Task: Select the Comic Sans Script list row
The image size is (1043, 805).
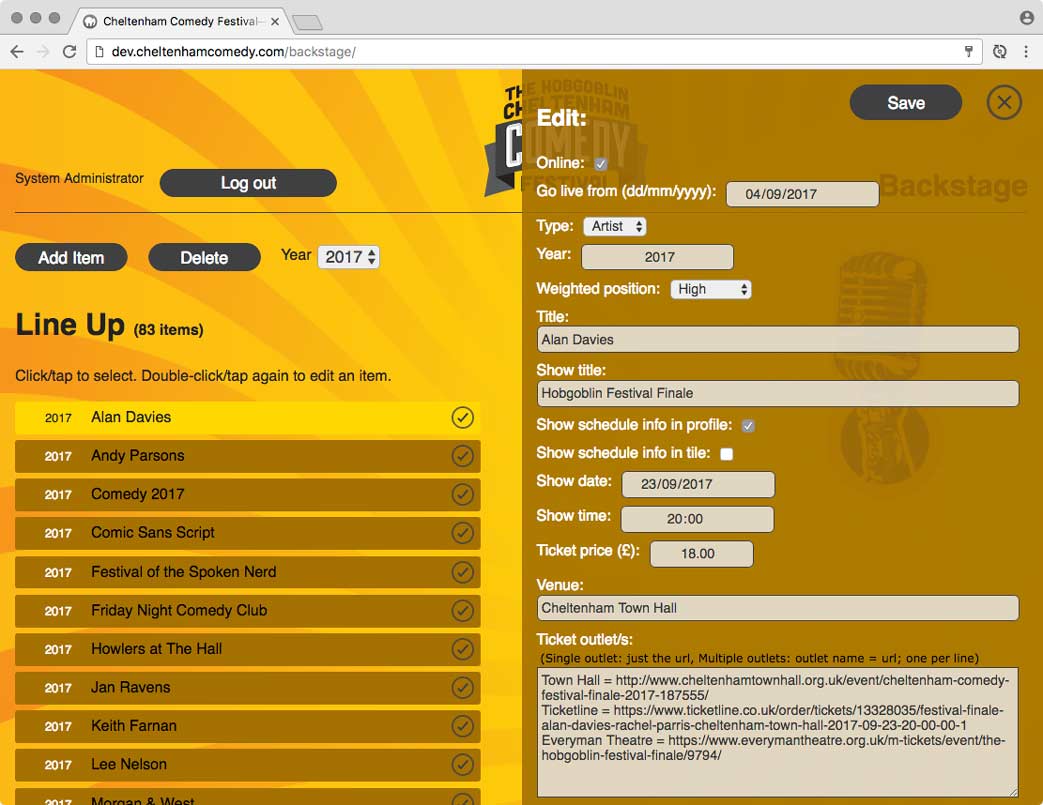Action: coord(247,534)
